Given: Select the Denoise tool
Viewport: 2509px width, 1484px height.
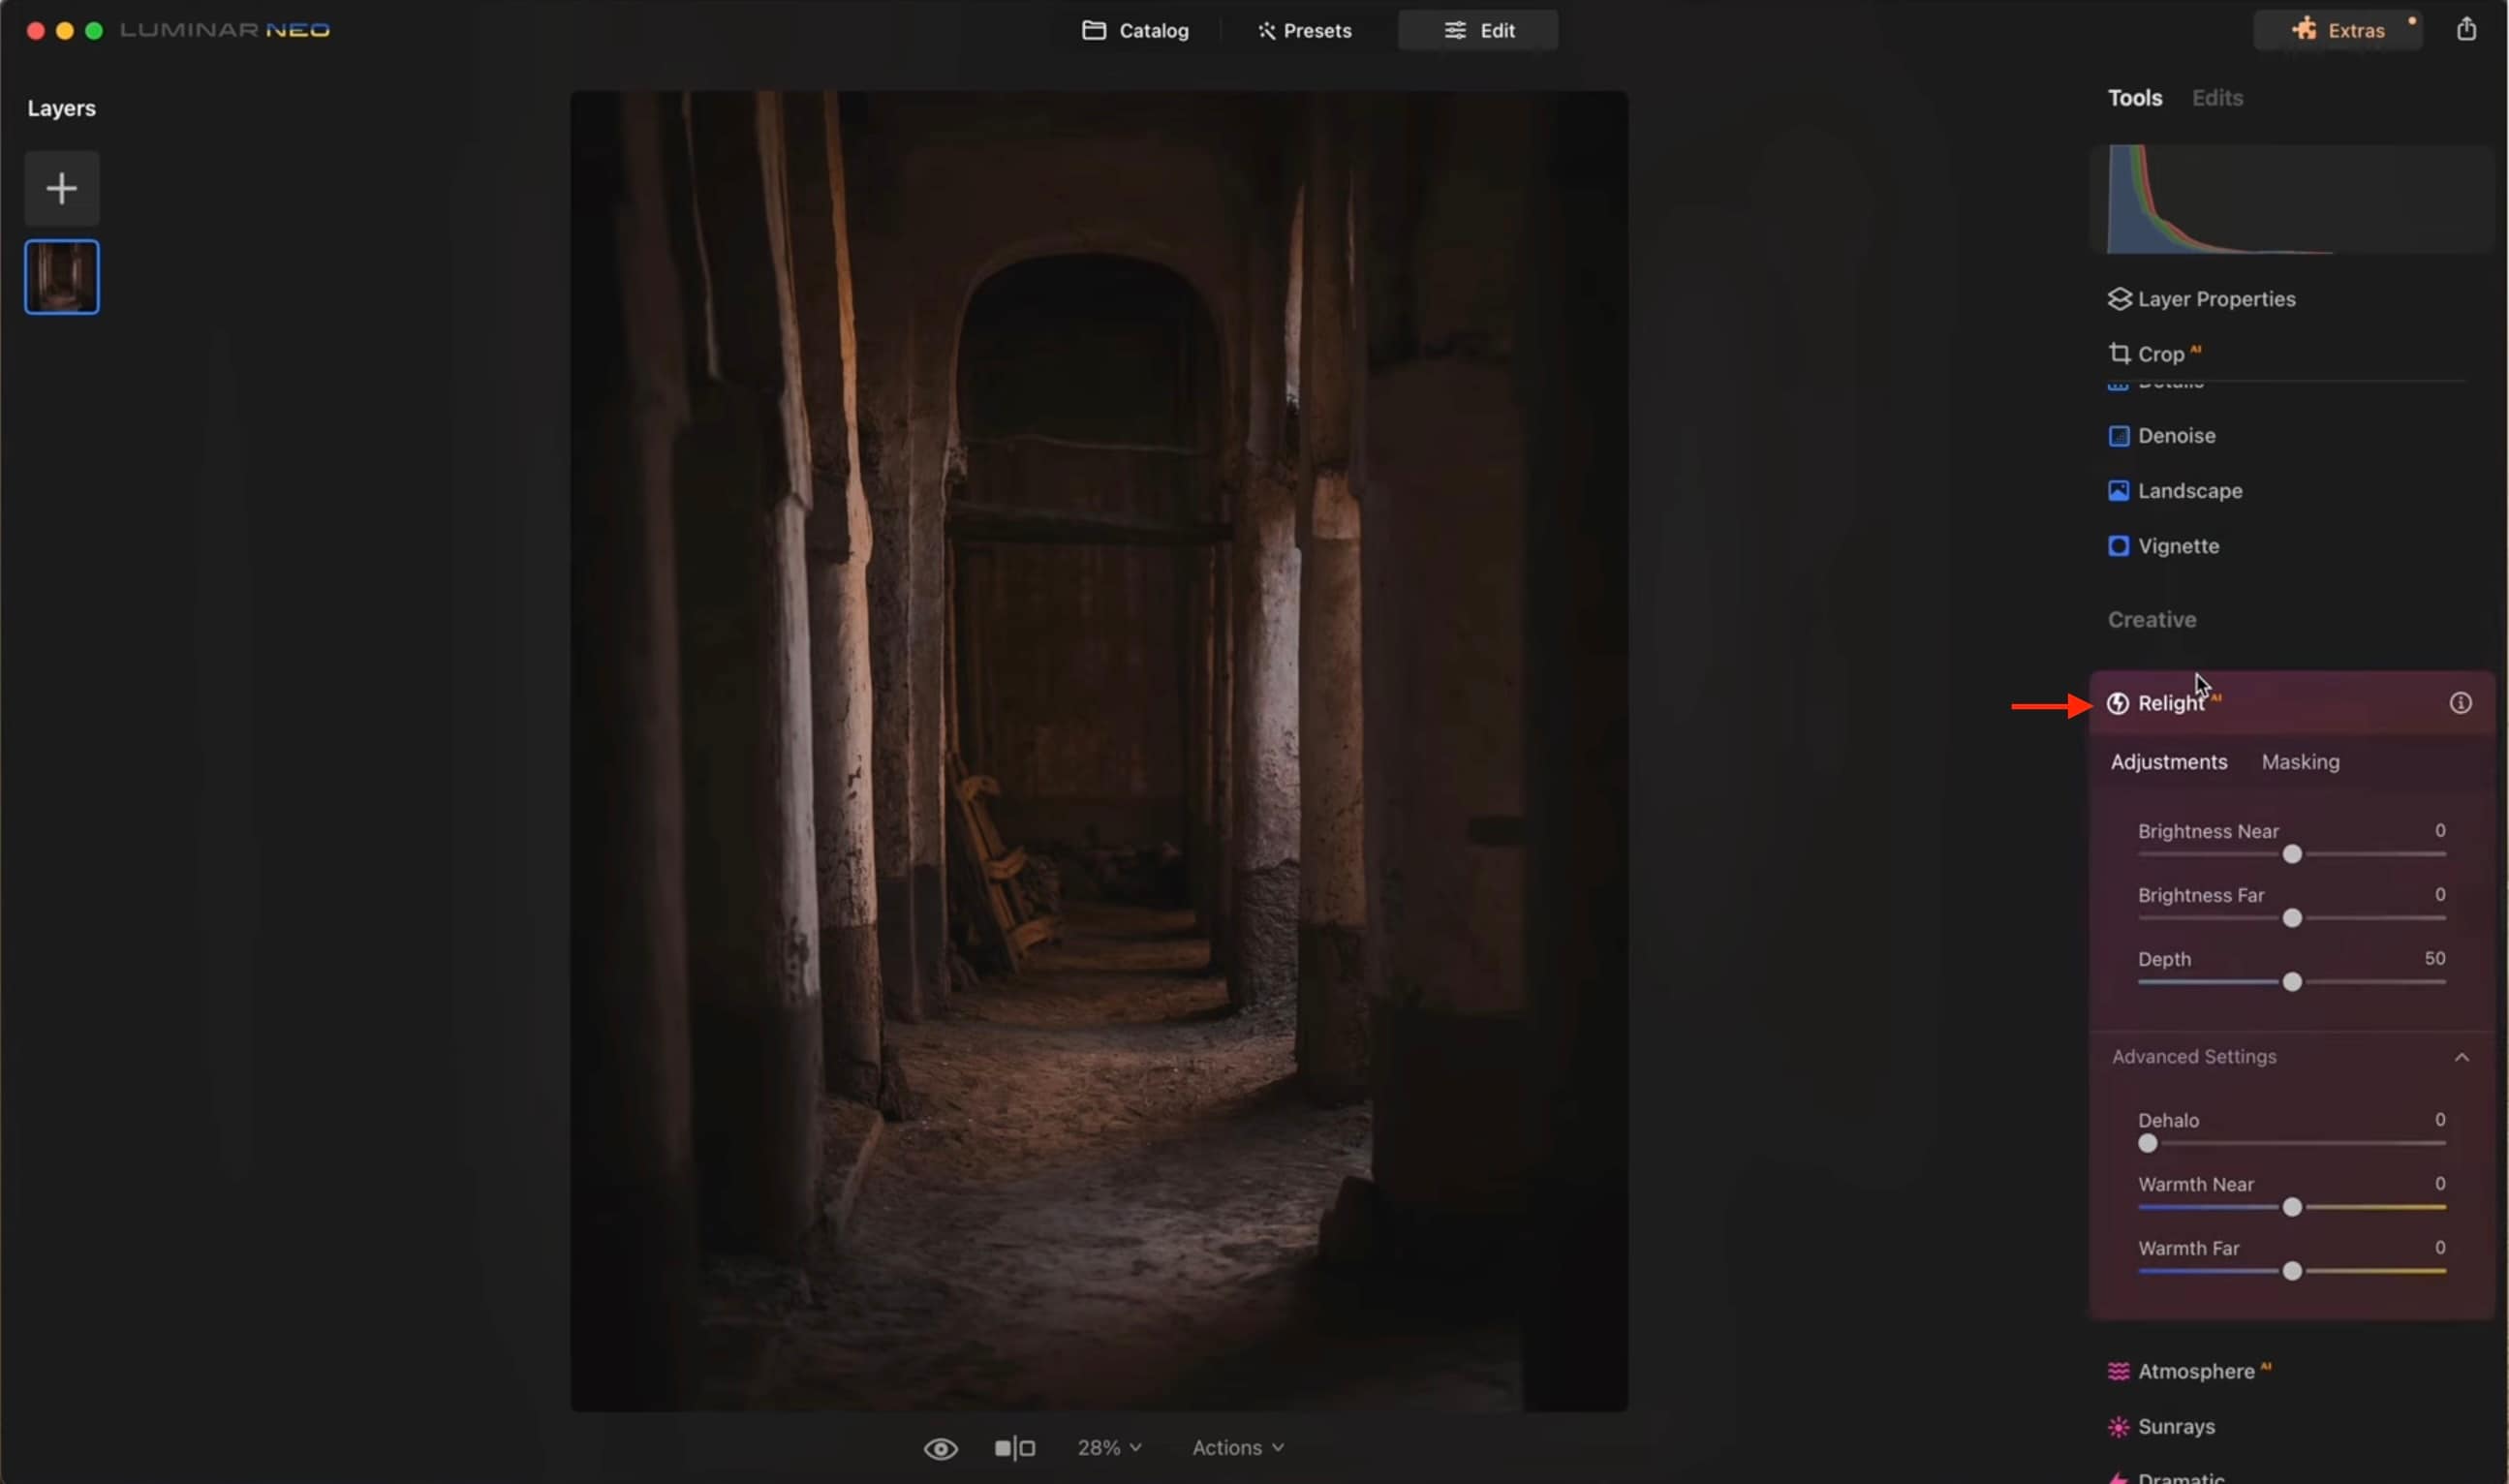Looking at the screenshot, I should point(2174,435).
